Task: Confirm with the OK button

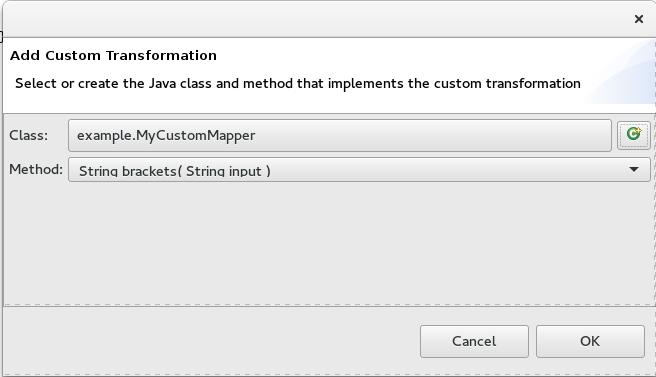Action: (x=590, y=341)
